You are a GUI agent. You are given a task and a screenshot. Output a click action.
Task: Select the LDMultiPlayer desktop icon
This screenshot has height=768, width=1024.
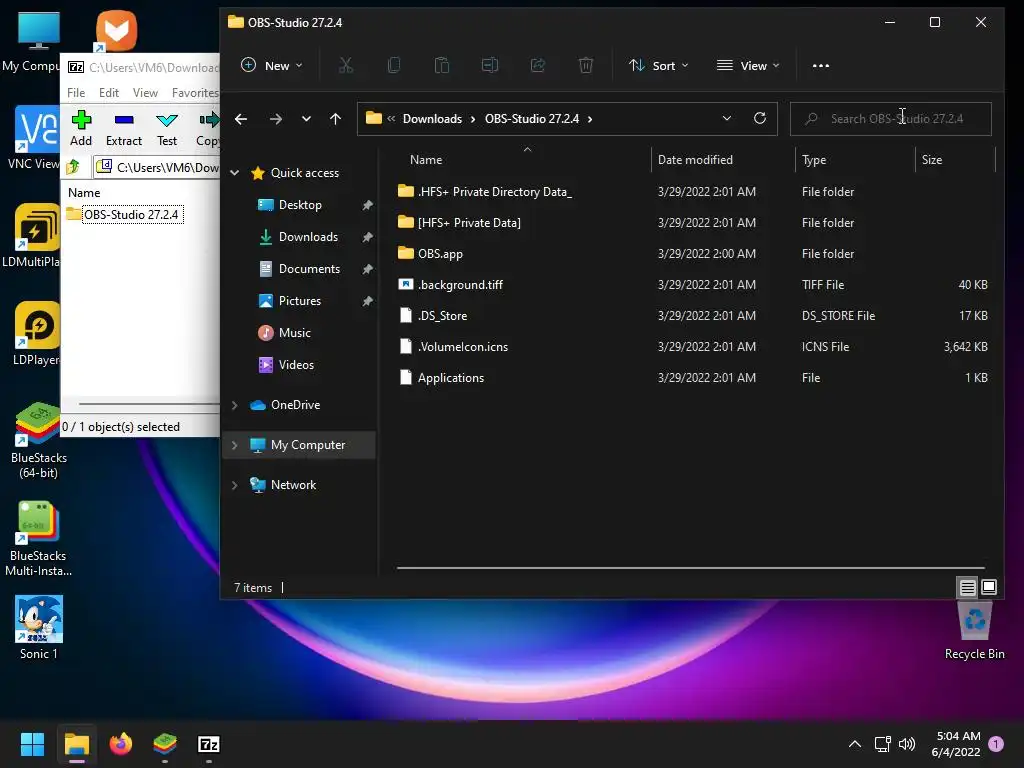(x=33, y=236)
